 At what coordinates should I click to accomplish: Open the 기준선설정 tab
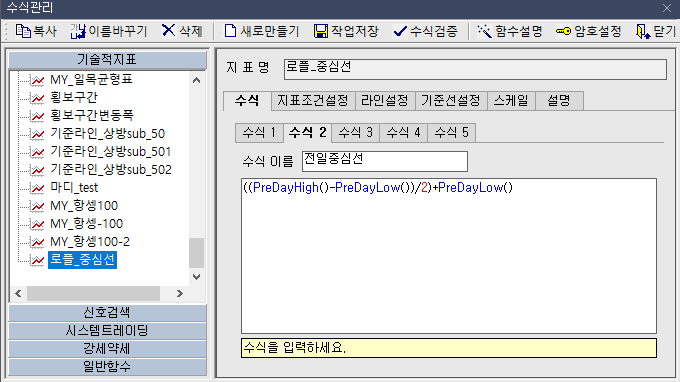click(x=451, y=101)
